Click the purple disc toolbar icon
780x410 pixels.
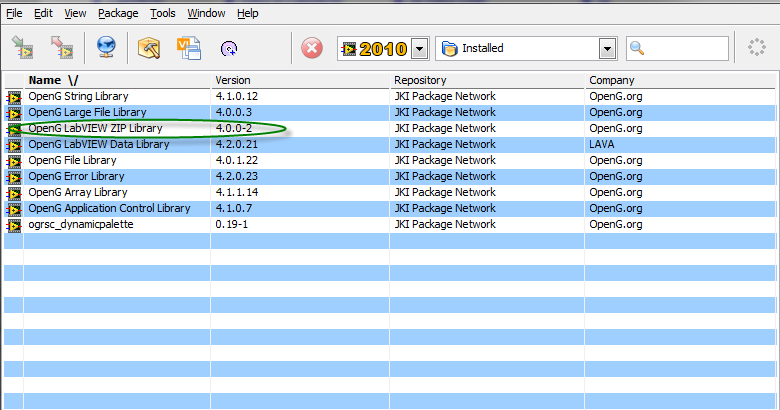229,49
